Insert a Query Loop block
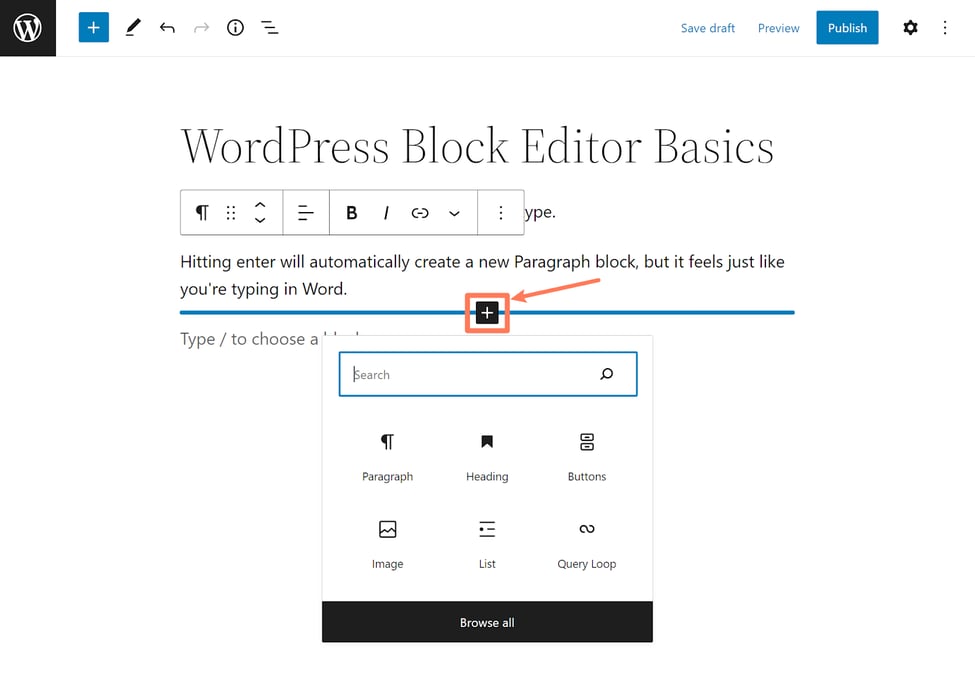This screenshot has width=975, height=691. click(x=586, y=545)
